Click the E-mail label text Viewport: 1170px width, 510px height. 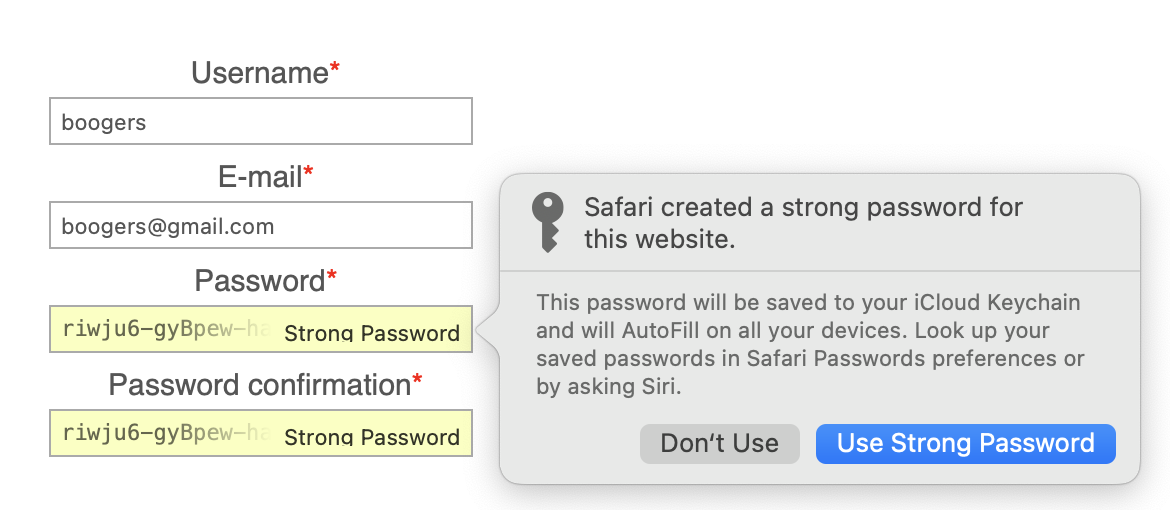click(x=260, y=177)
